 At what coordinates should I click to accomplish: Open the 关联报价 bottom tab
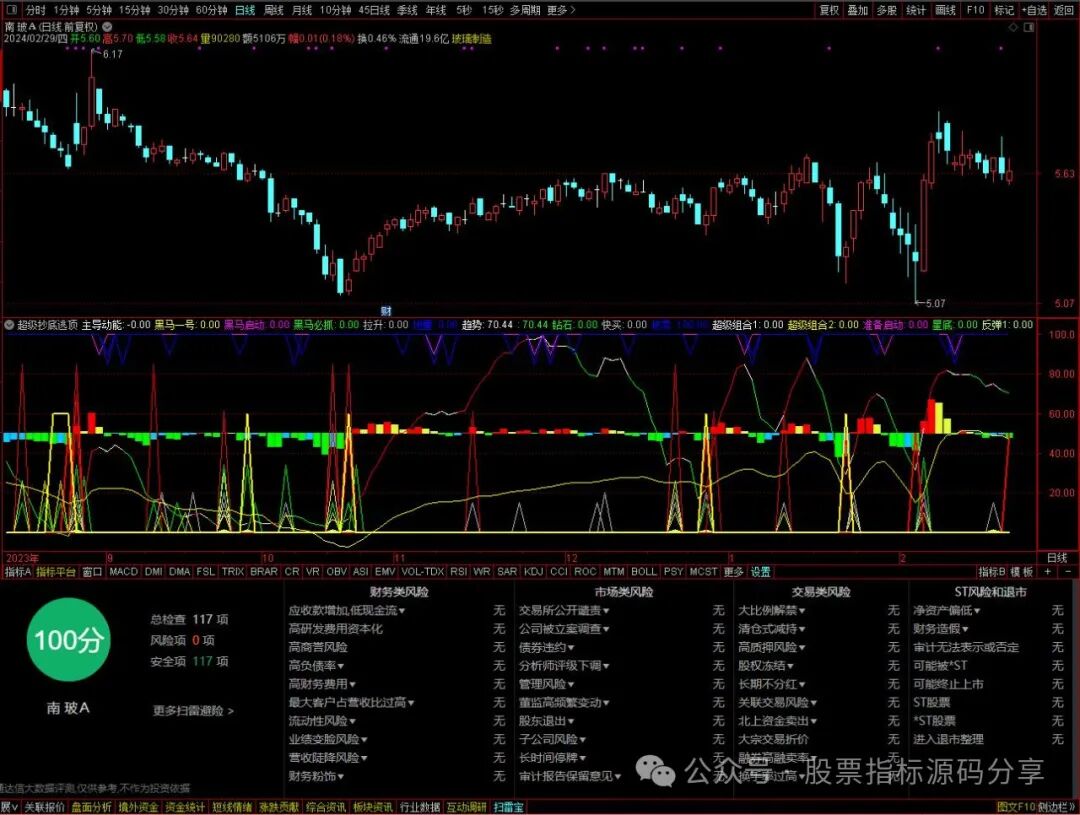pos(45,807)
